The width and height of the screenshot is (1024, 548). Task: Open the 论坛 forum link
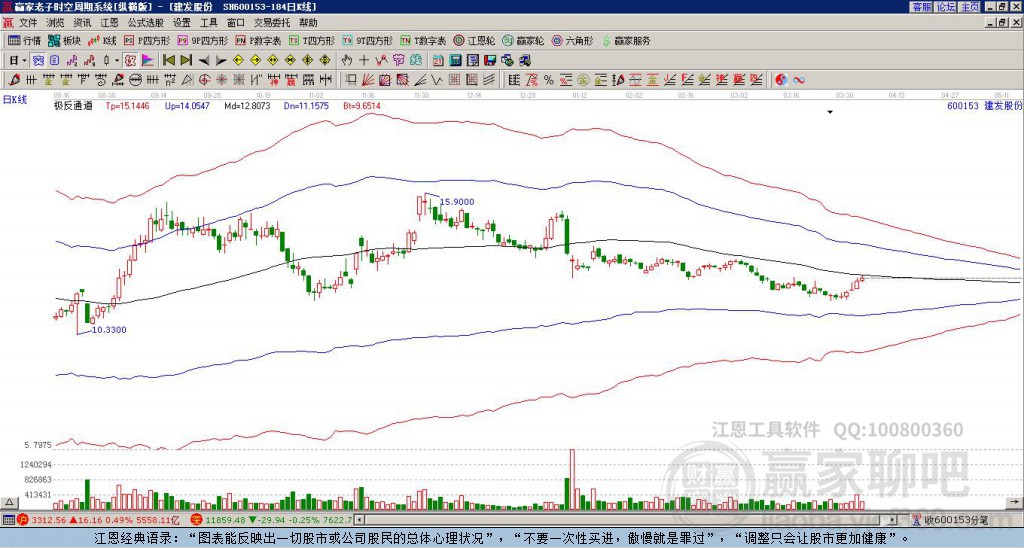(946, 6)
